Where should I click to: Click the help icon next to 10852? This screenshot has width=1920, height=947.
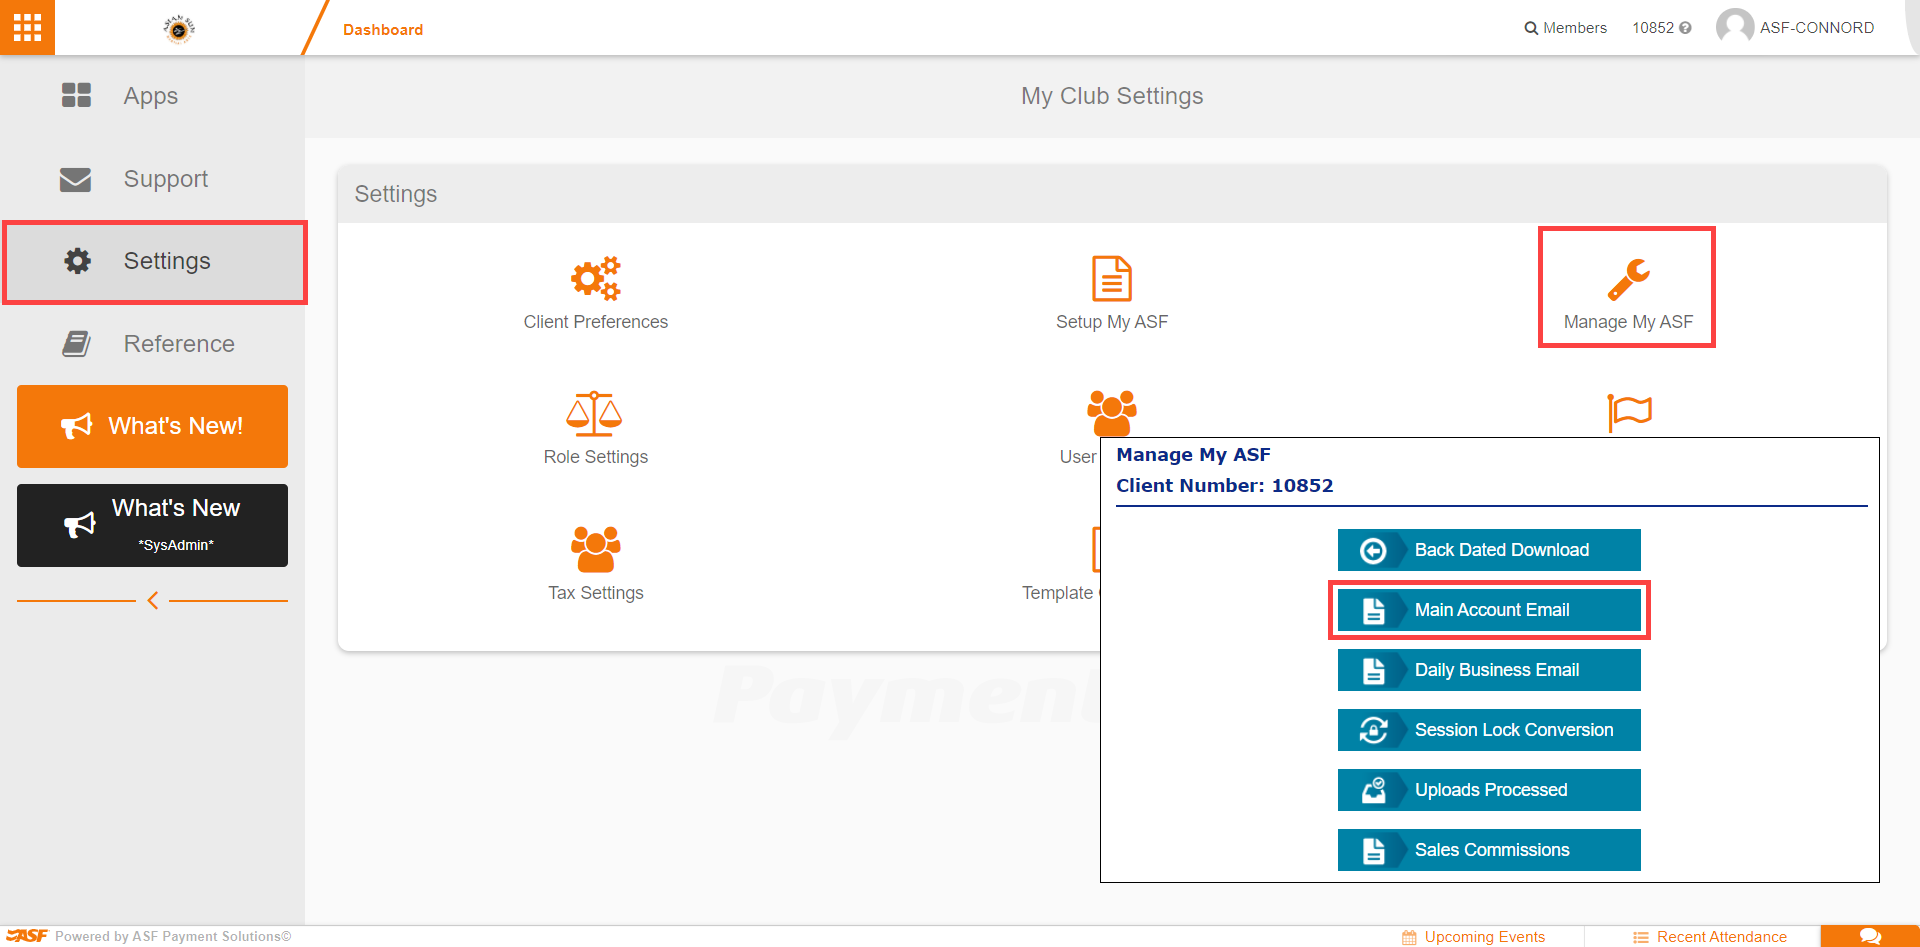pos(1686,28)
